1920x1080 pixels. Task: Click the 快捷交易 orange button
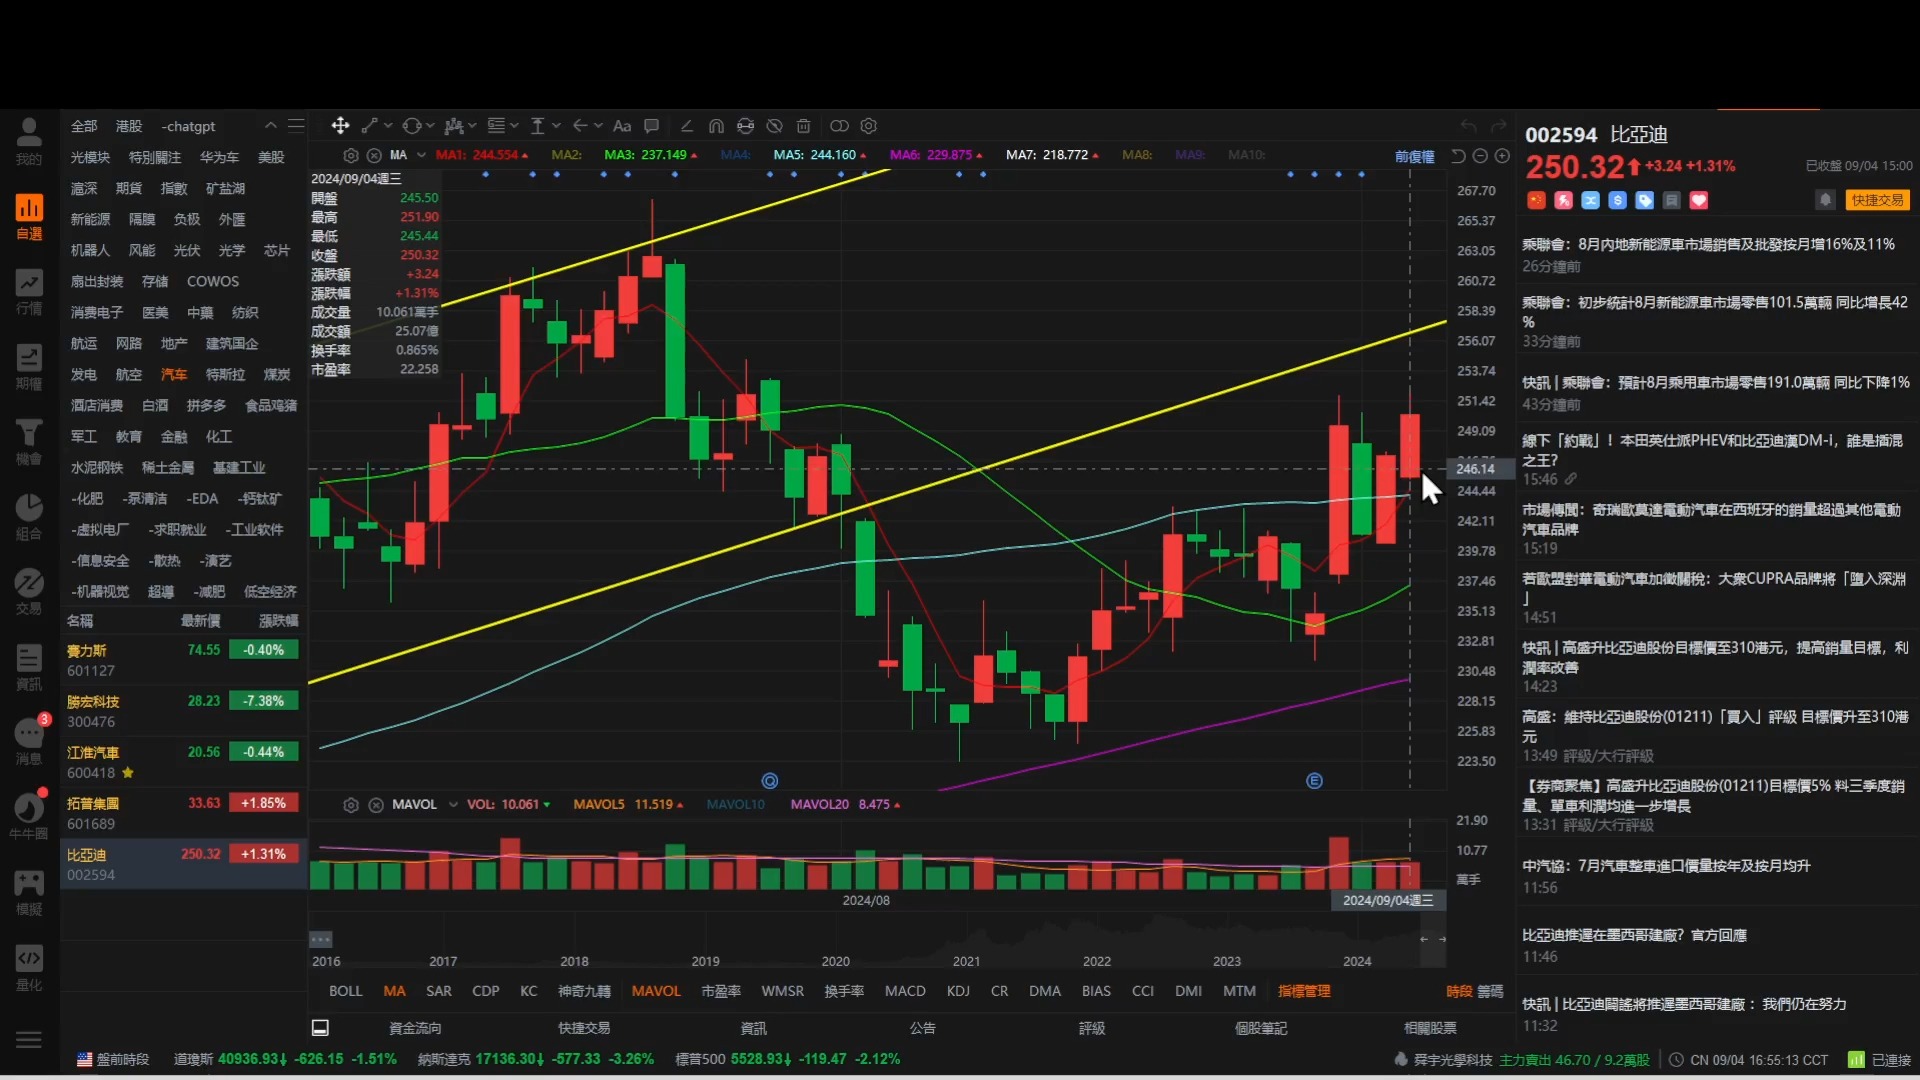pos(1877,200)
